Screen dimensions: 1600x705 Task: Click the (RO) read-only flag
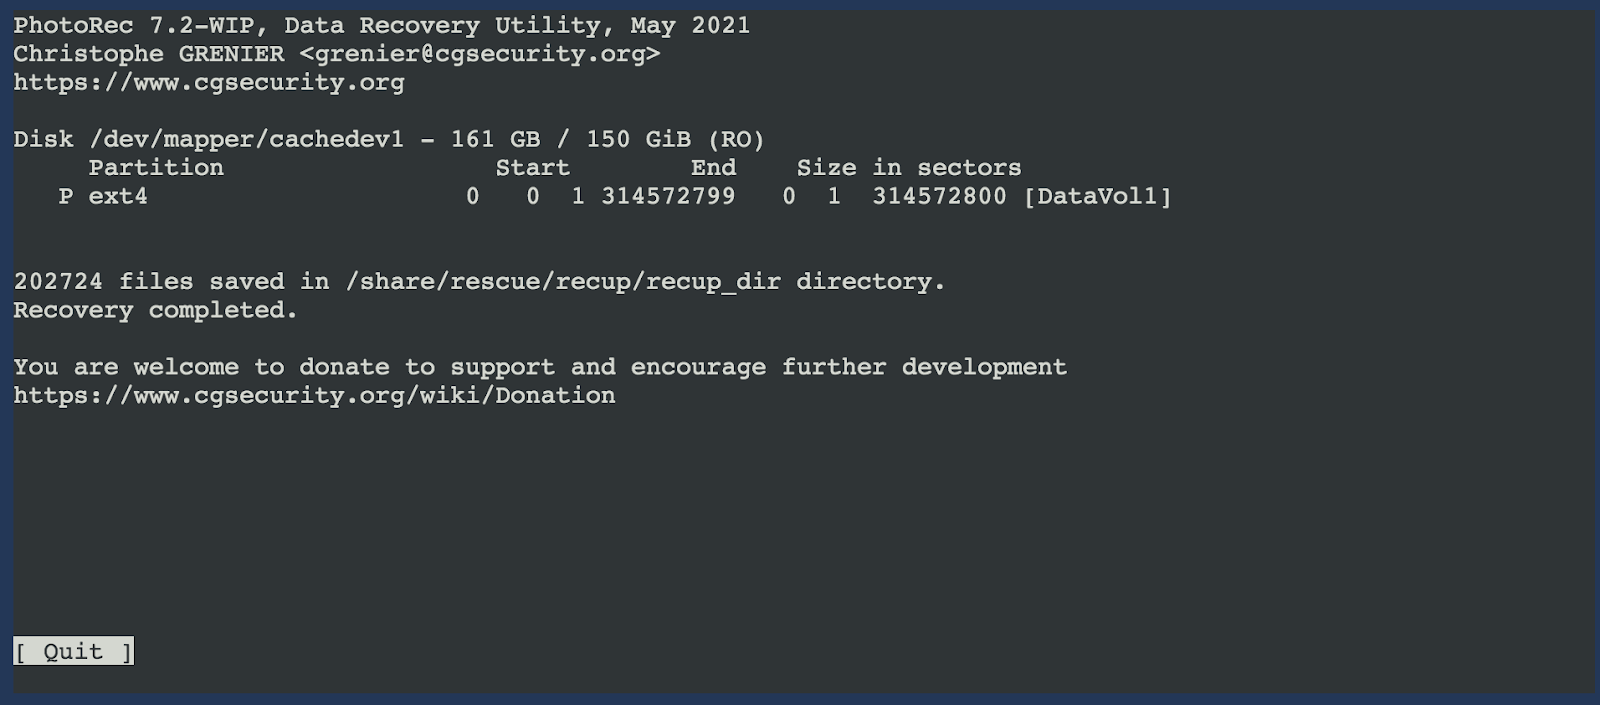pos(736,139)
